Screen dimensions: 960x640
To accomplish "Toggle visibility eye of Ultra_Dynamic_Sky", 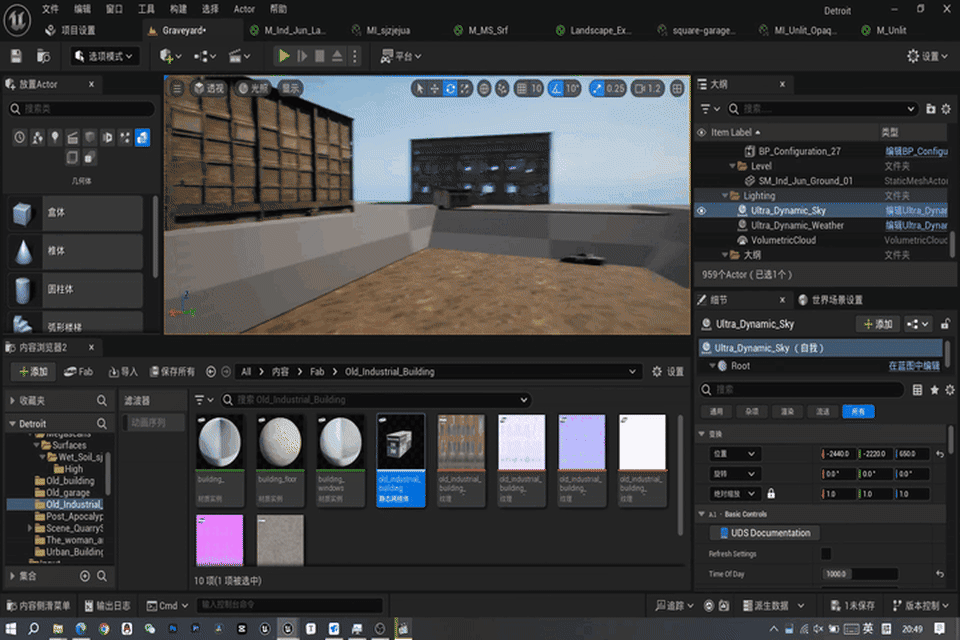I will [702, 211].
